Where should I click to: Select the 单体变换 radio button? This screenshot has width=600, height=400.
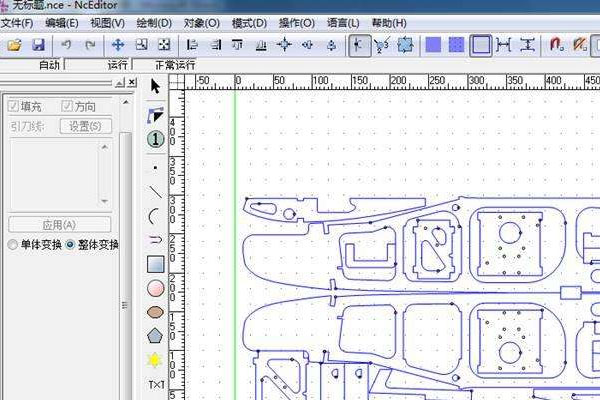[13, 244]
